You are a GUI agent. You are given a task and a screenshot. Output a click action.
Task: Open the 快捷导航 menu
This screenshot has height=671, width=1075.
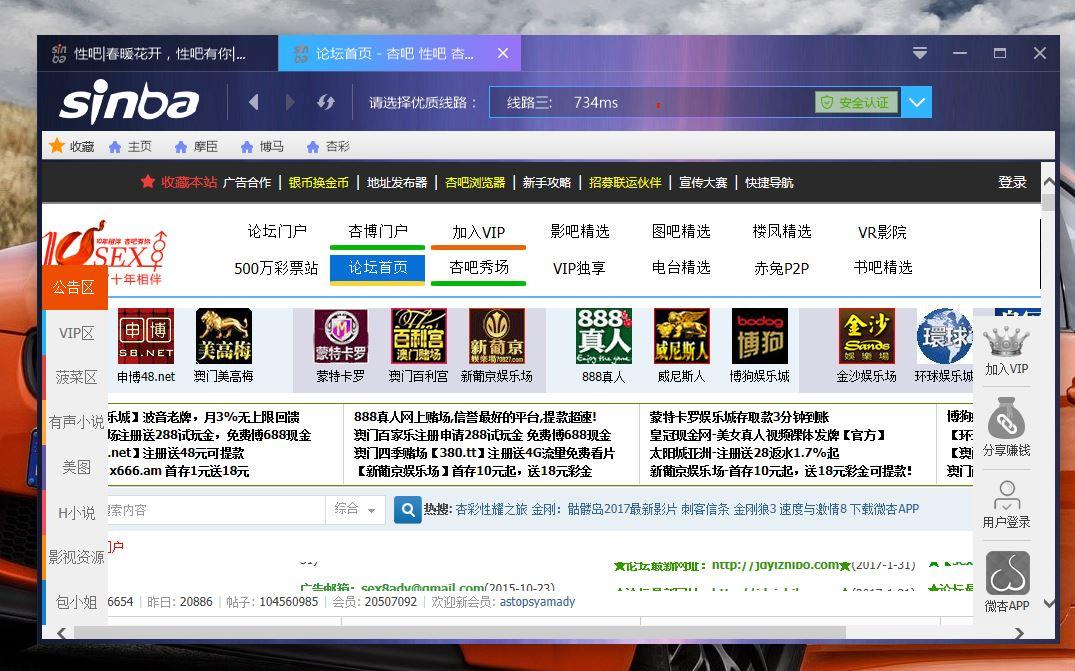pyautogui.click(x=769, y=182)
